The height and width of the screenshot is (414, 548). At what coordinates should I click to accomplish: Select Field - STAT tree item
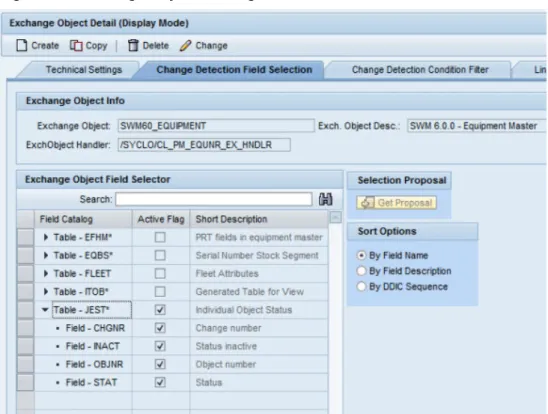click(91, 383)
